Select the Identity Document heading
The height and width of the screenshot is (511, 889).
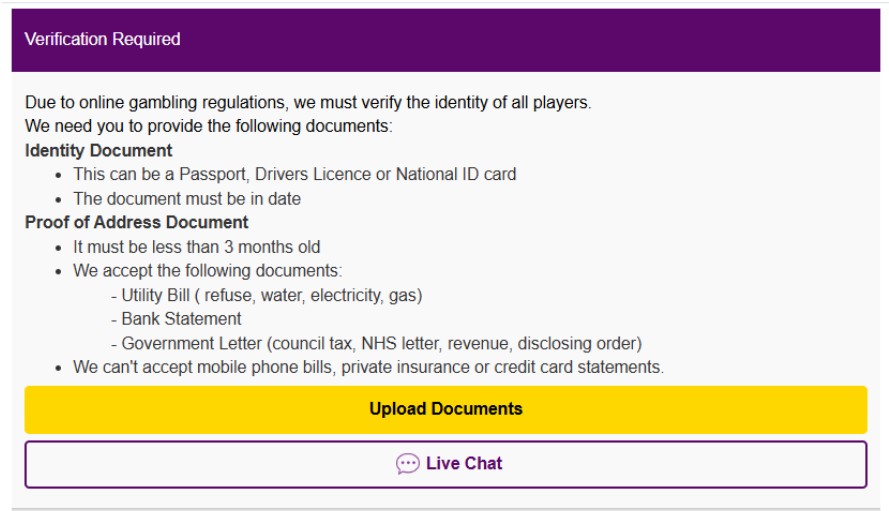point(98,150)
